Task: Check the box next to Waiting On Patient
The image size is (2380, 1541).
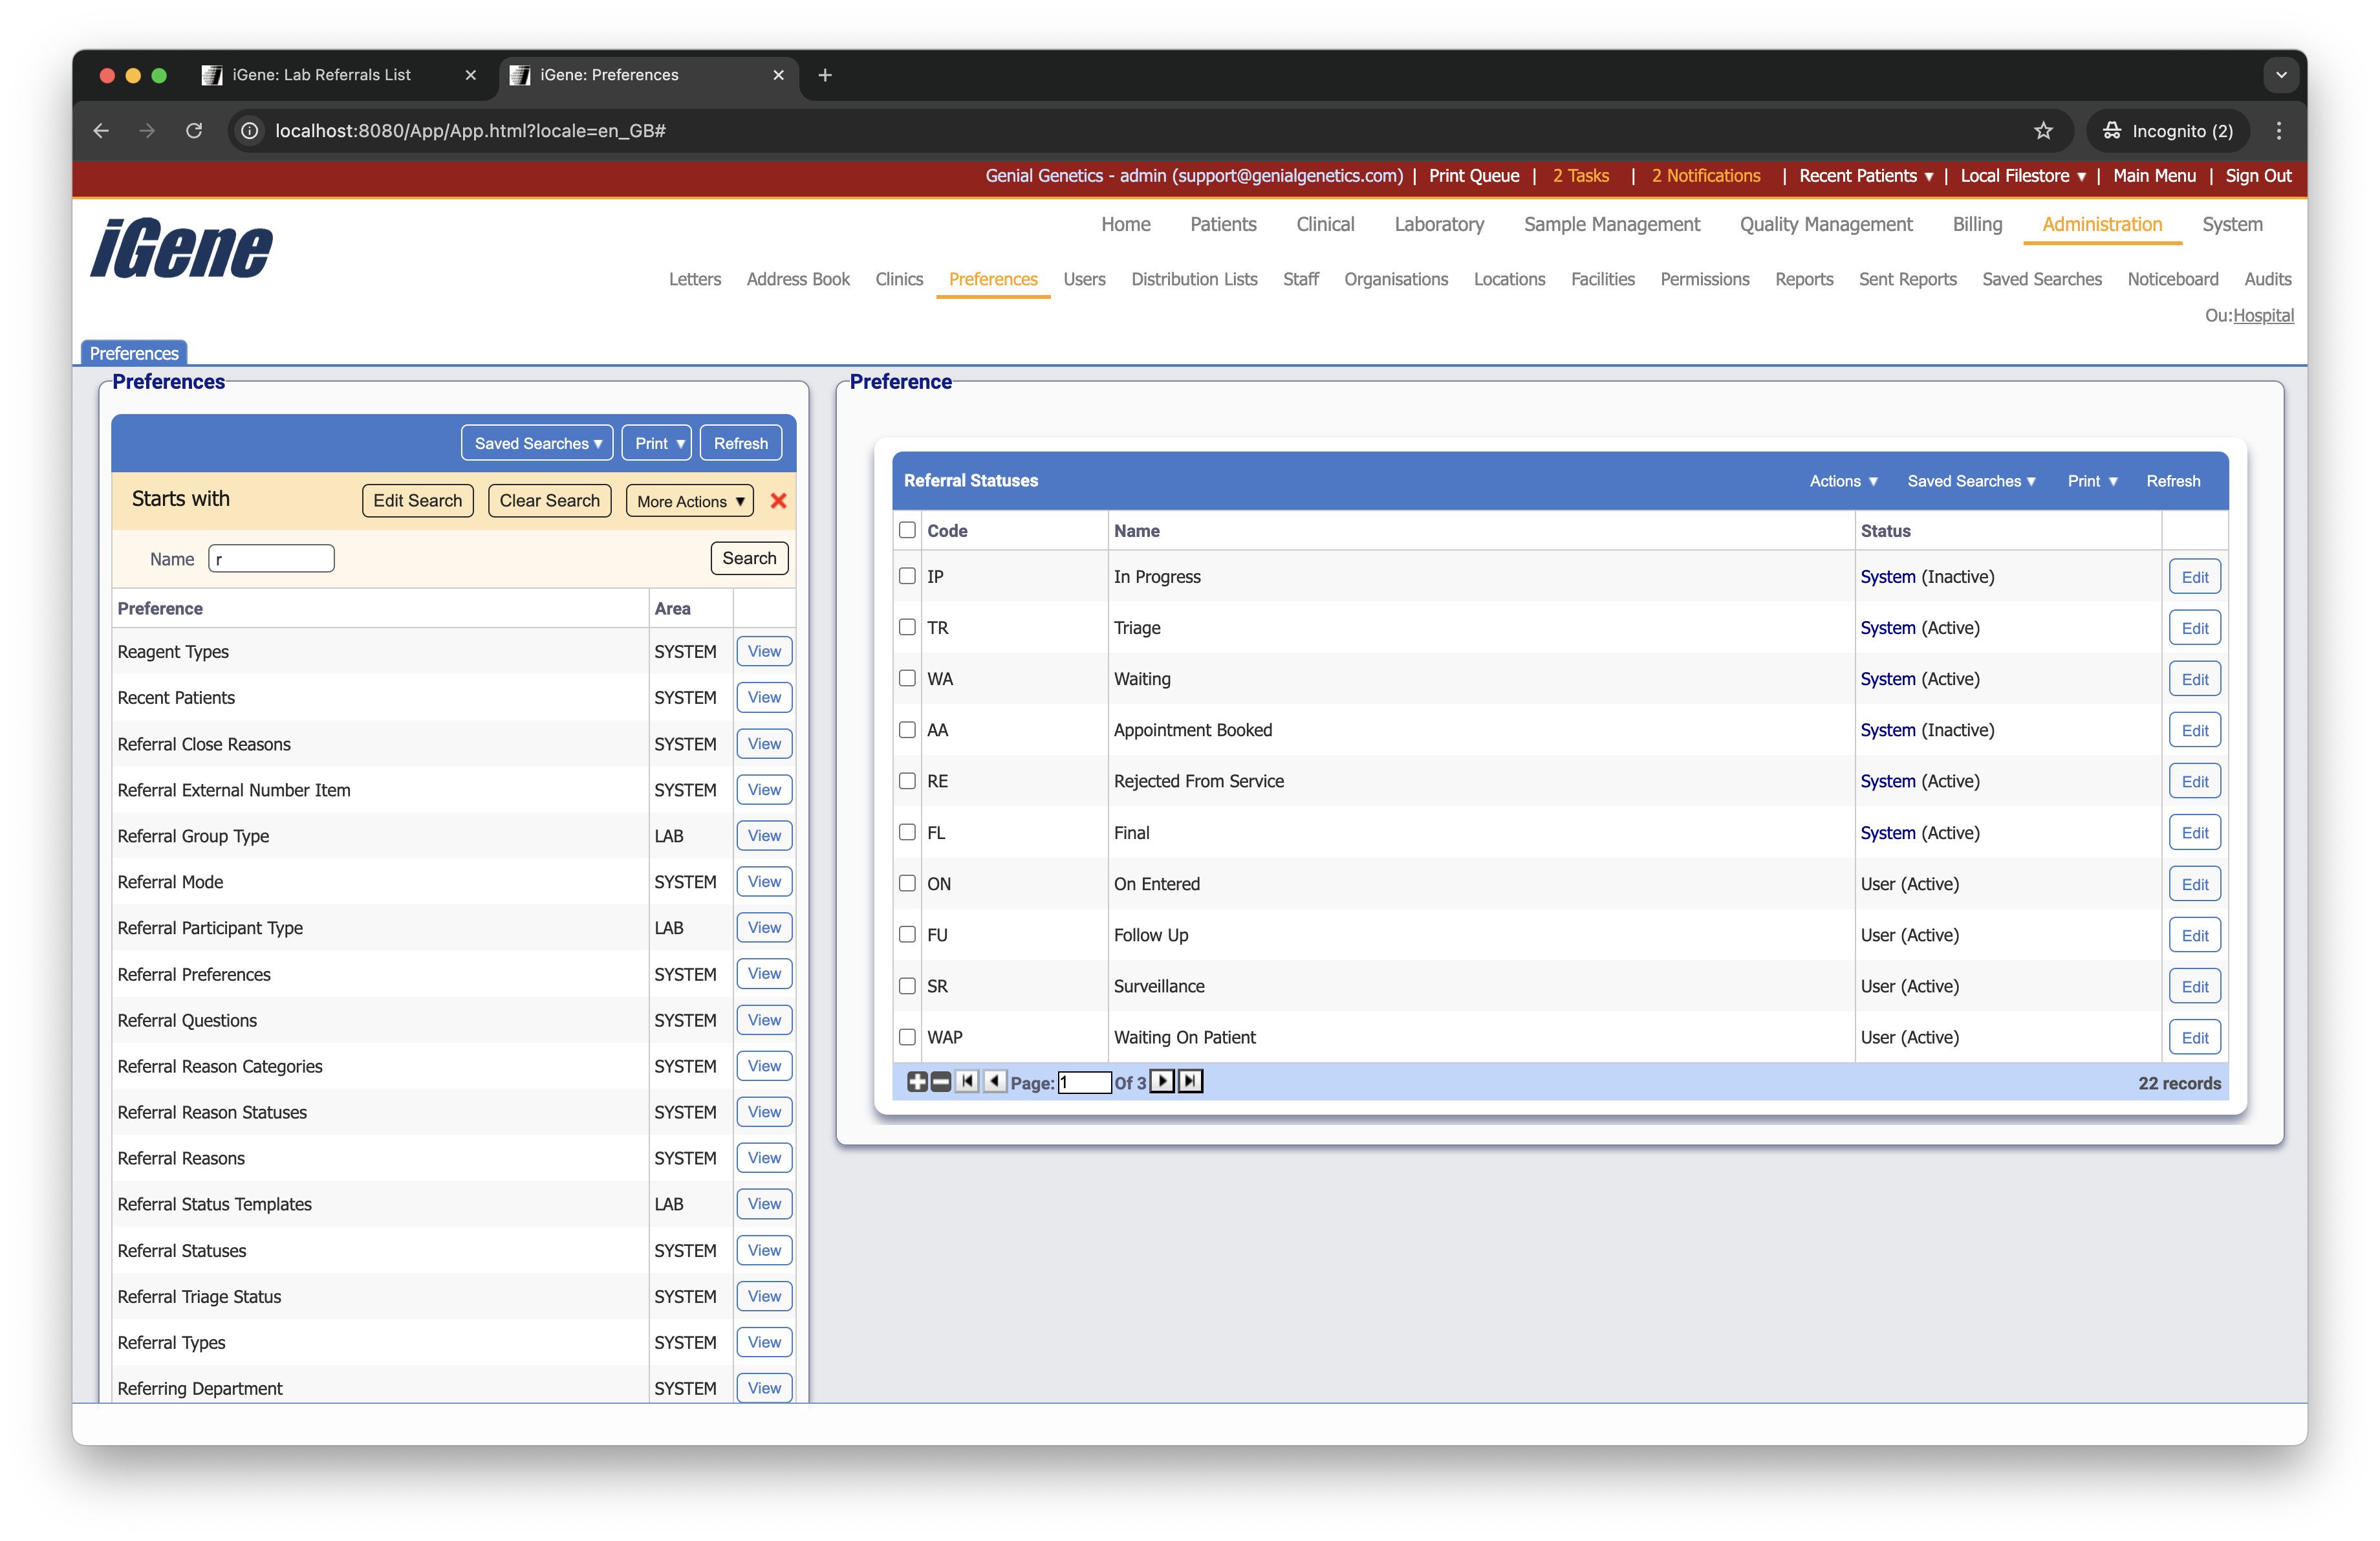Action: (907, 1037)
